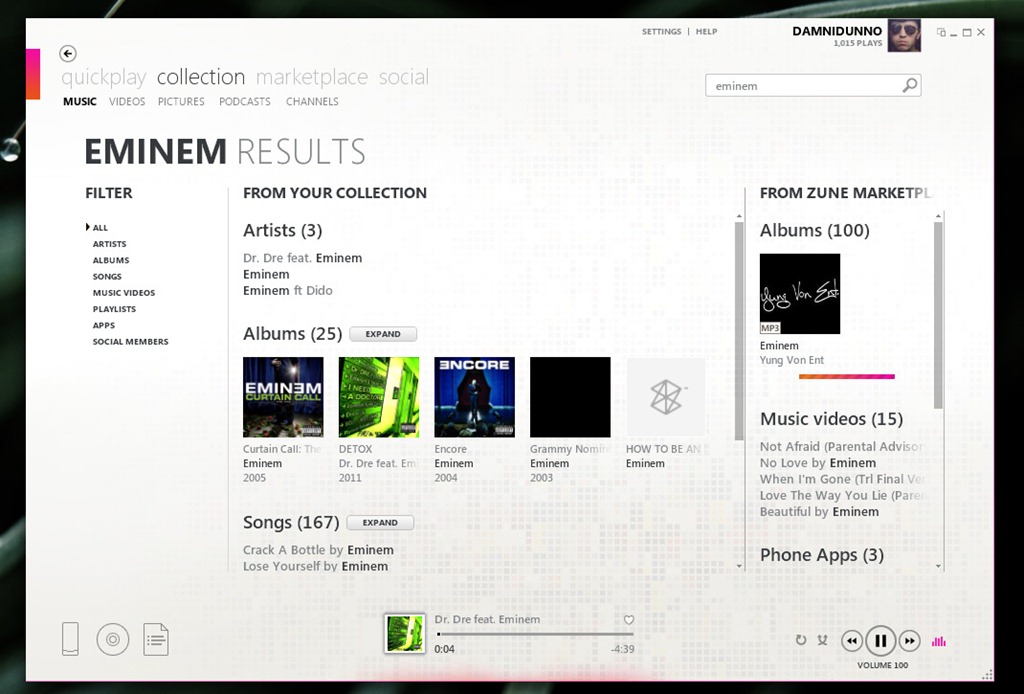Toggle repeat mode
This screenshot has width=1024, height=694.
click(801, 641)
